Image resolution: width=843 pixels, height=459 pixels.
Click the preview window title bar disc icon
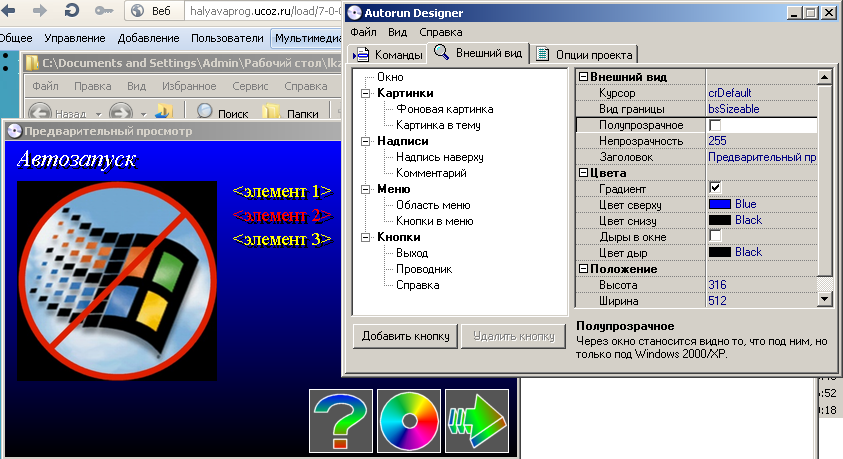(15, 131)
